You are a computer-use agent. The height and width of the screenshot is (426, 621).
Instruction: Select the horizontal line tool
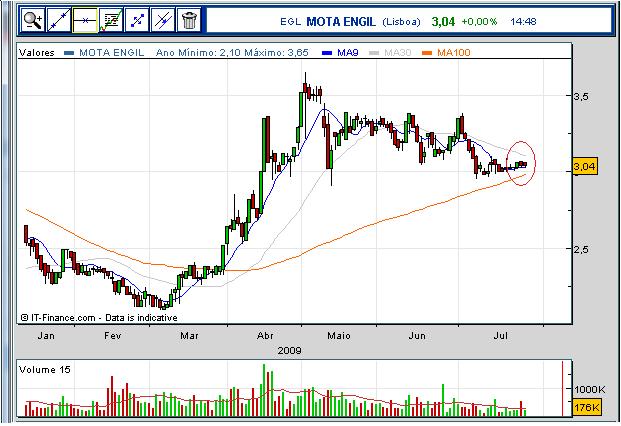[x=85, y=20]
